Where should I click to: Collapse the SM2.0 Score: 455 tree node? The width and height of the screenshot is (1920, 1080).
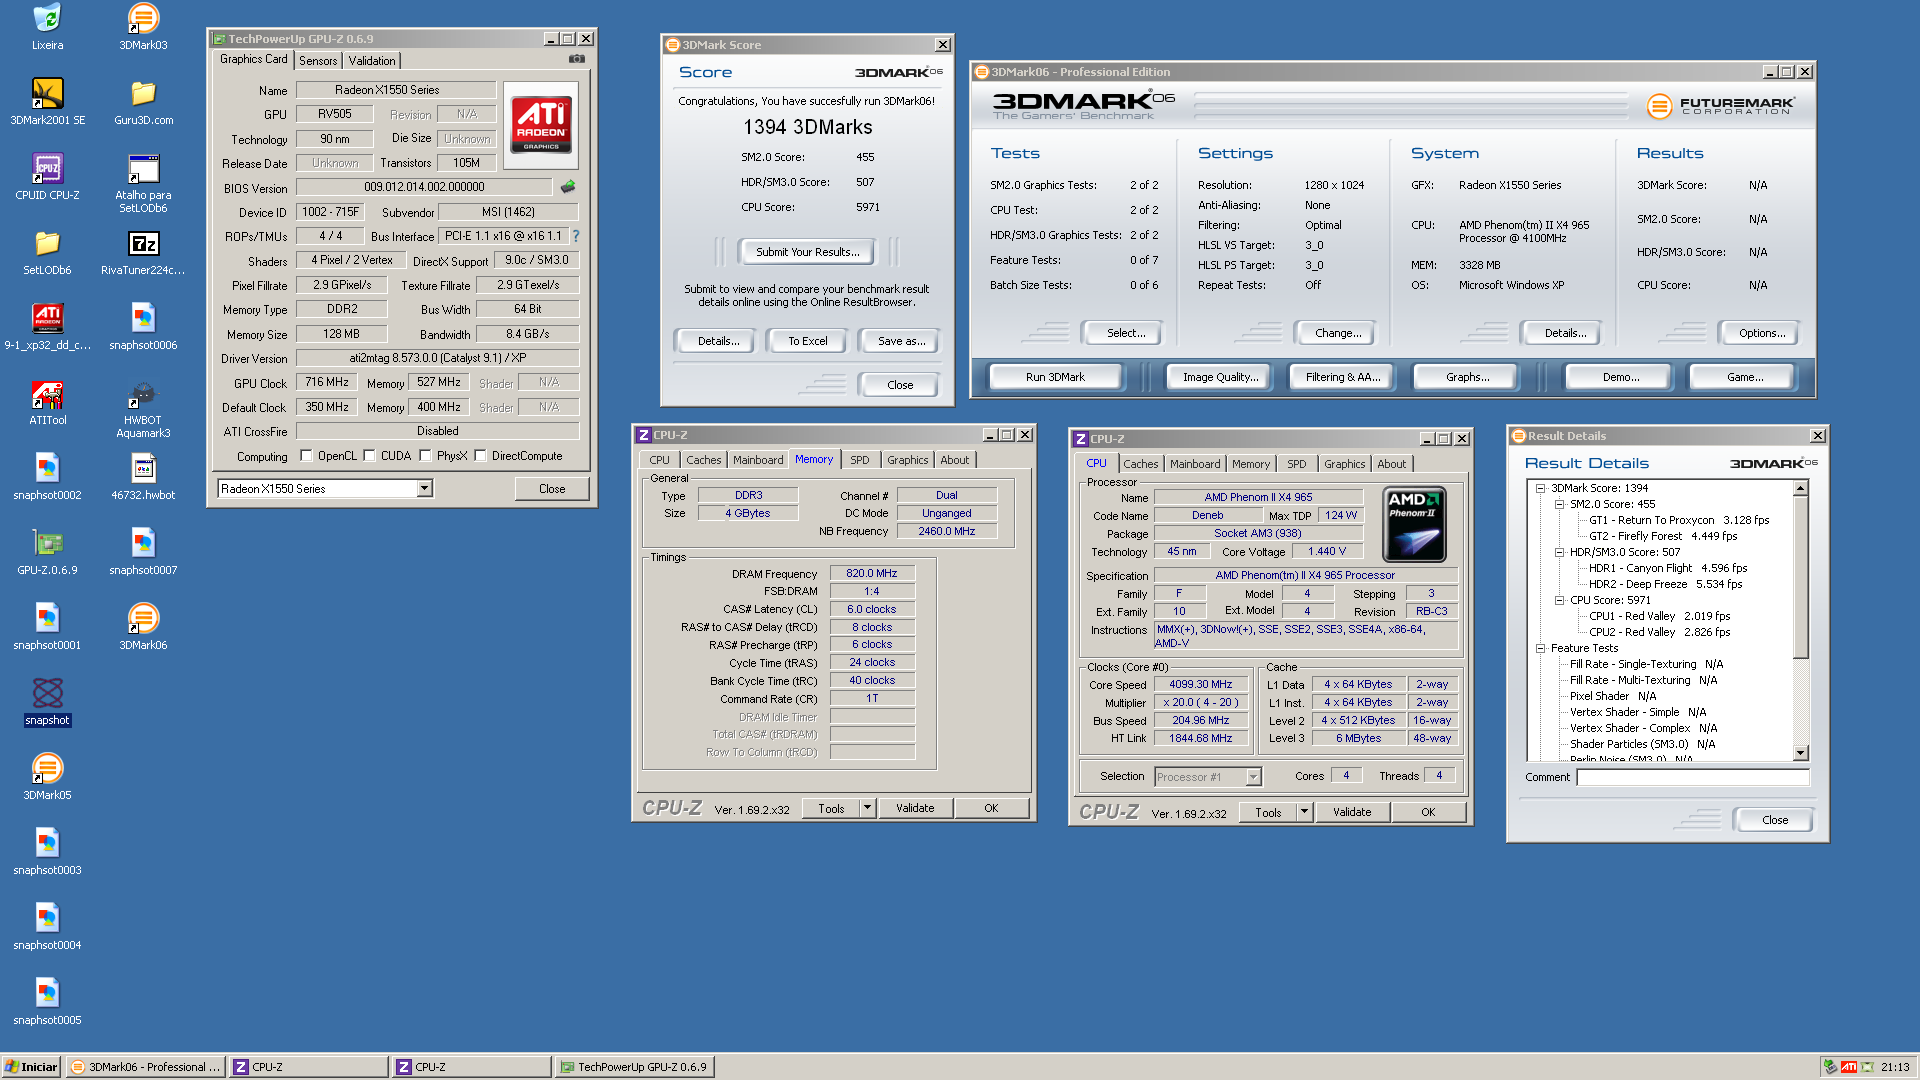pyautogui.click(x=1559, y=505)
